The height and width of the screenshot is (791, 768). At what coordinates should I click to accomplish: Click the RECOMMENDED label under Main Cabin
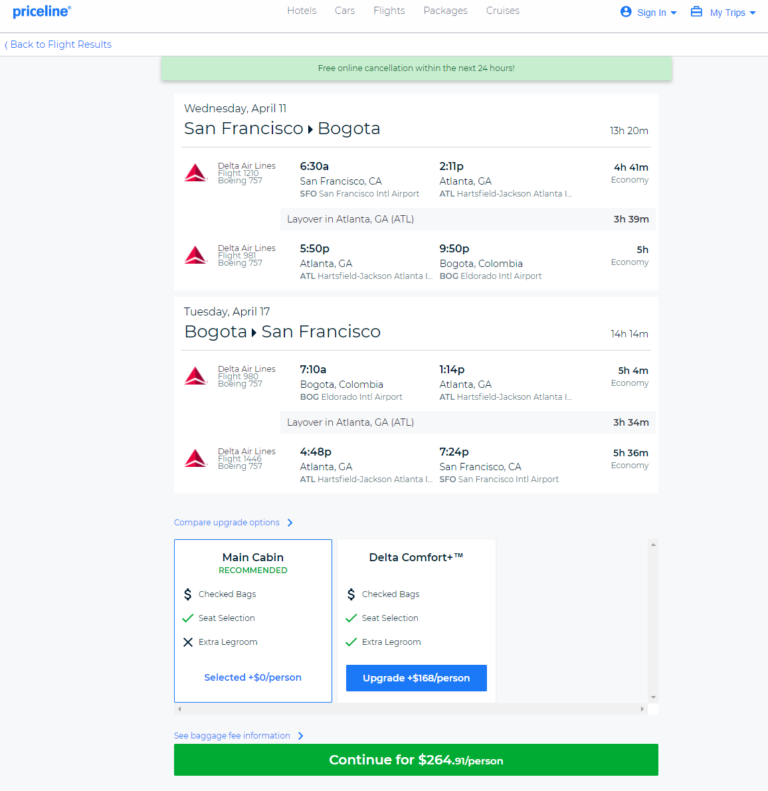(253, 571)
